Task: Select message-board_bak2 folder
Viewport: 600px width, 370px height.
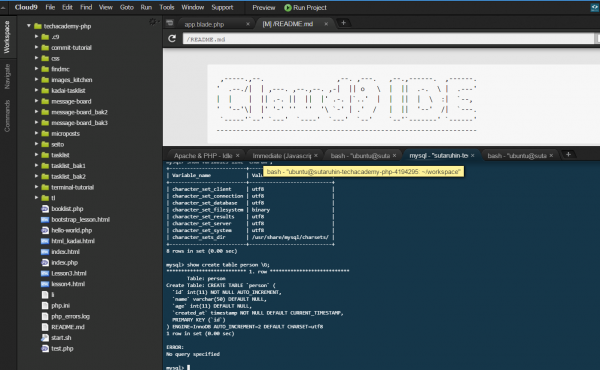Action: (79, 112)
